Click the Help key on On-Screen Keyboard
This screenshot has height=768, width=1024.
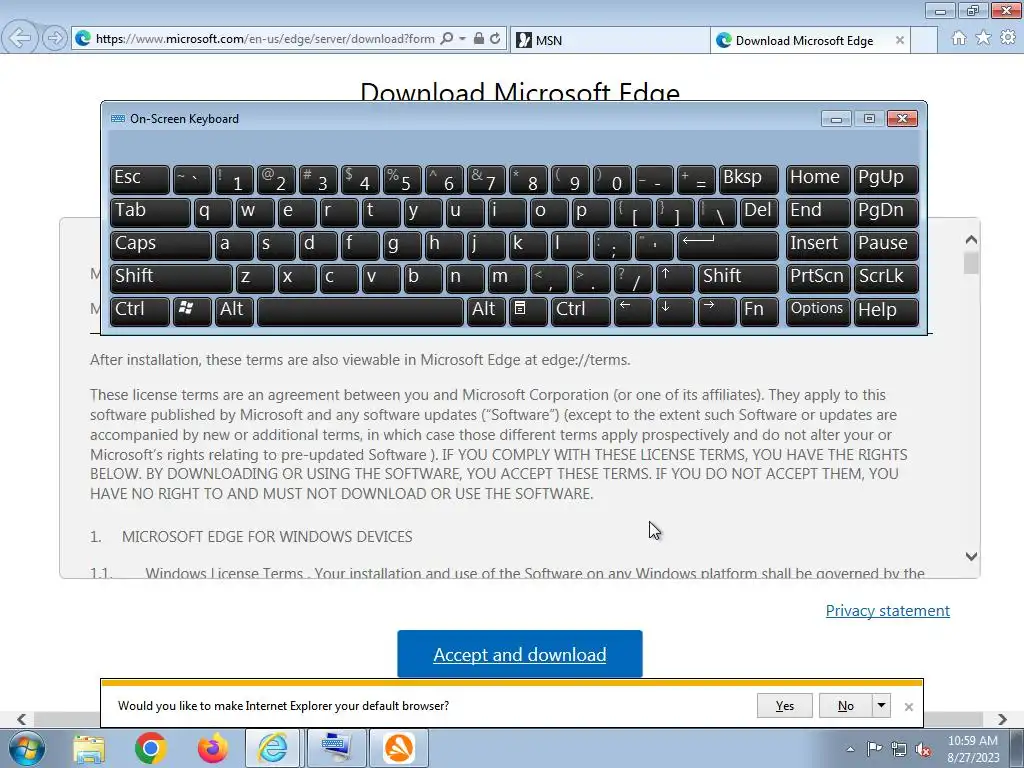[x=886, y=310]
